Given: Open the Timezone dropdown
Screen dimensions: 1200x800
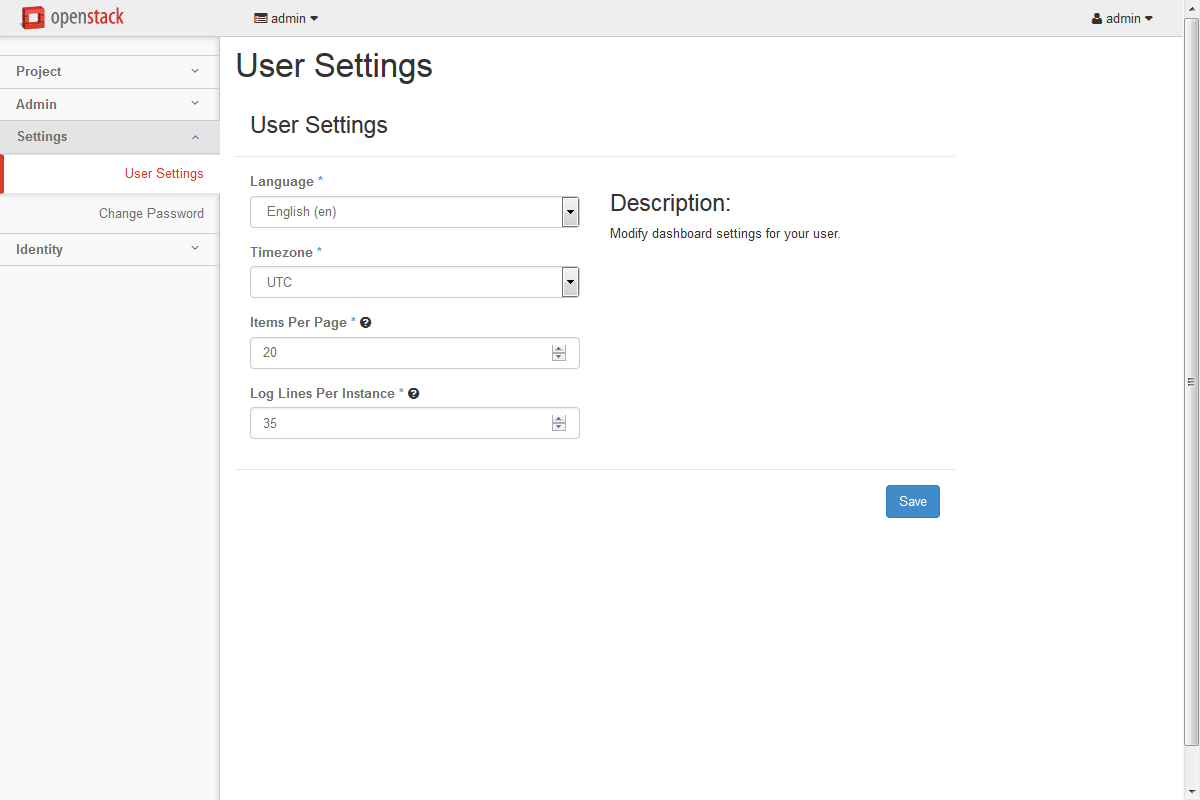Looking at the screenshot, I should (414, 283).
